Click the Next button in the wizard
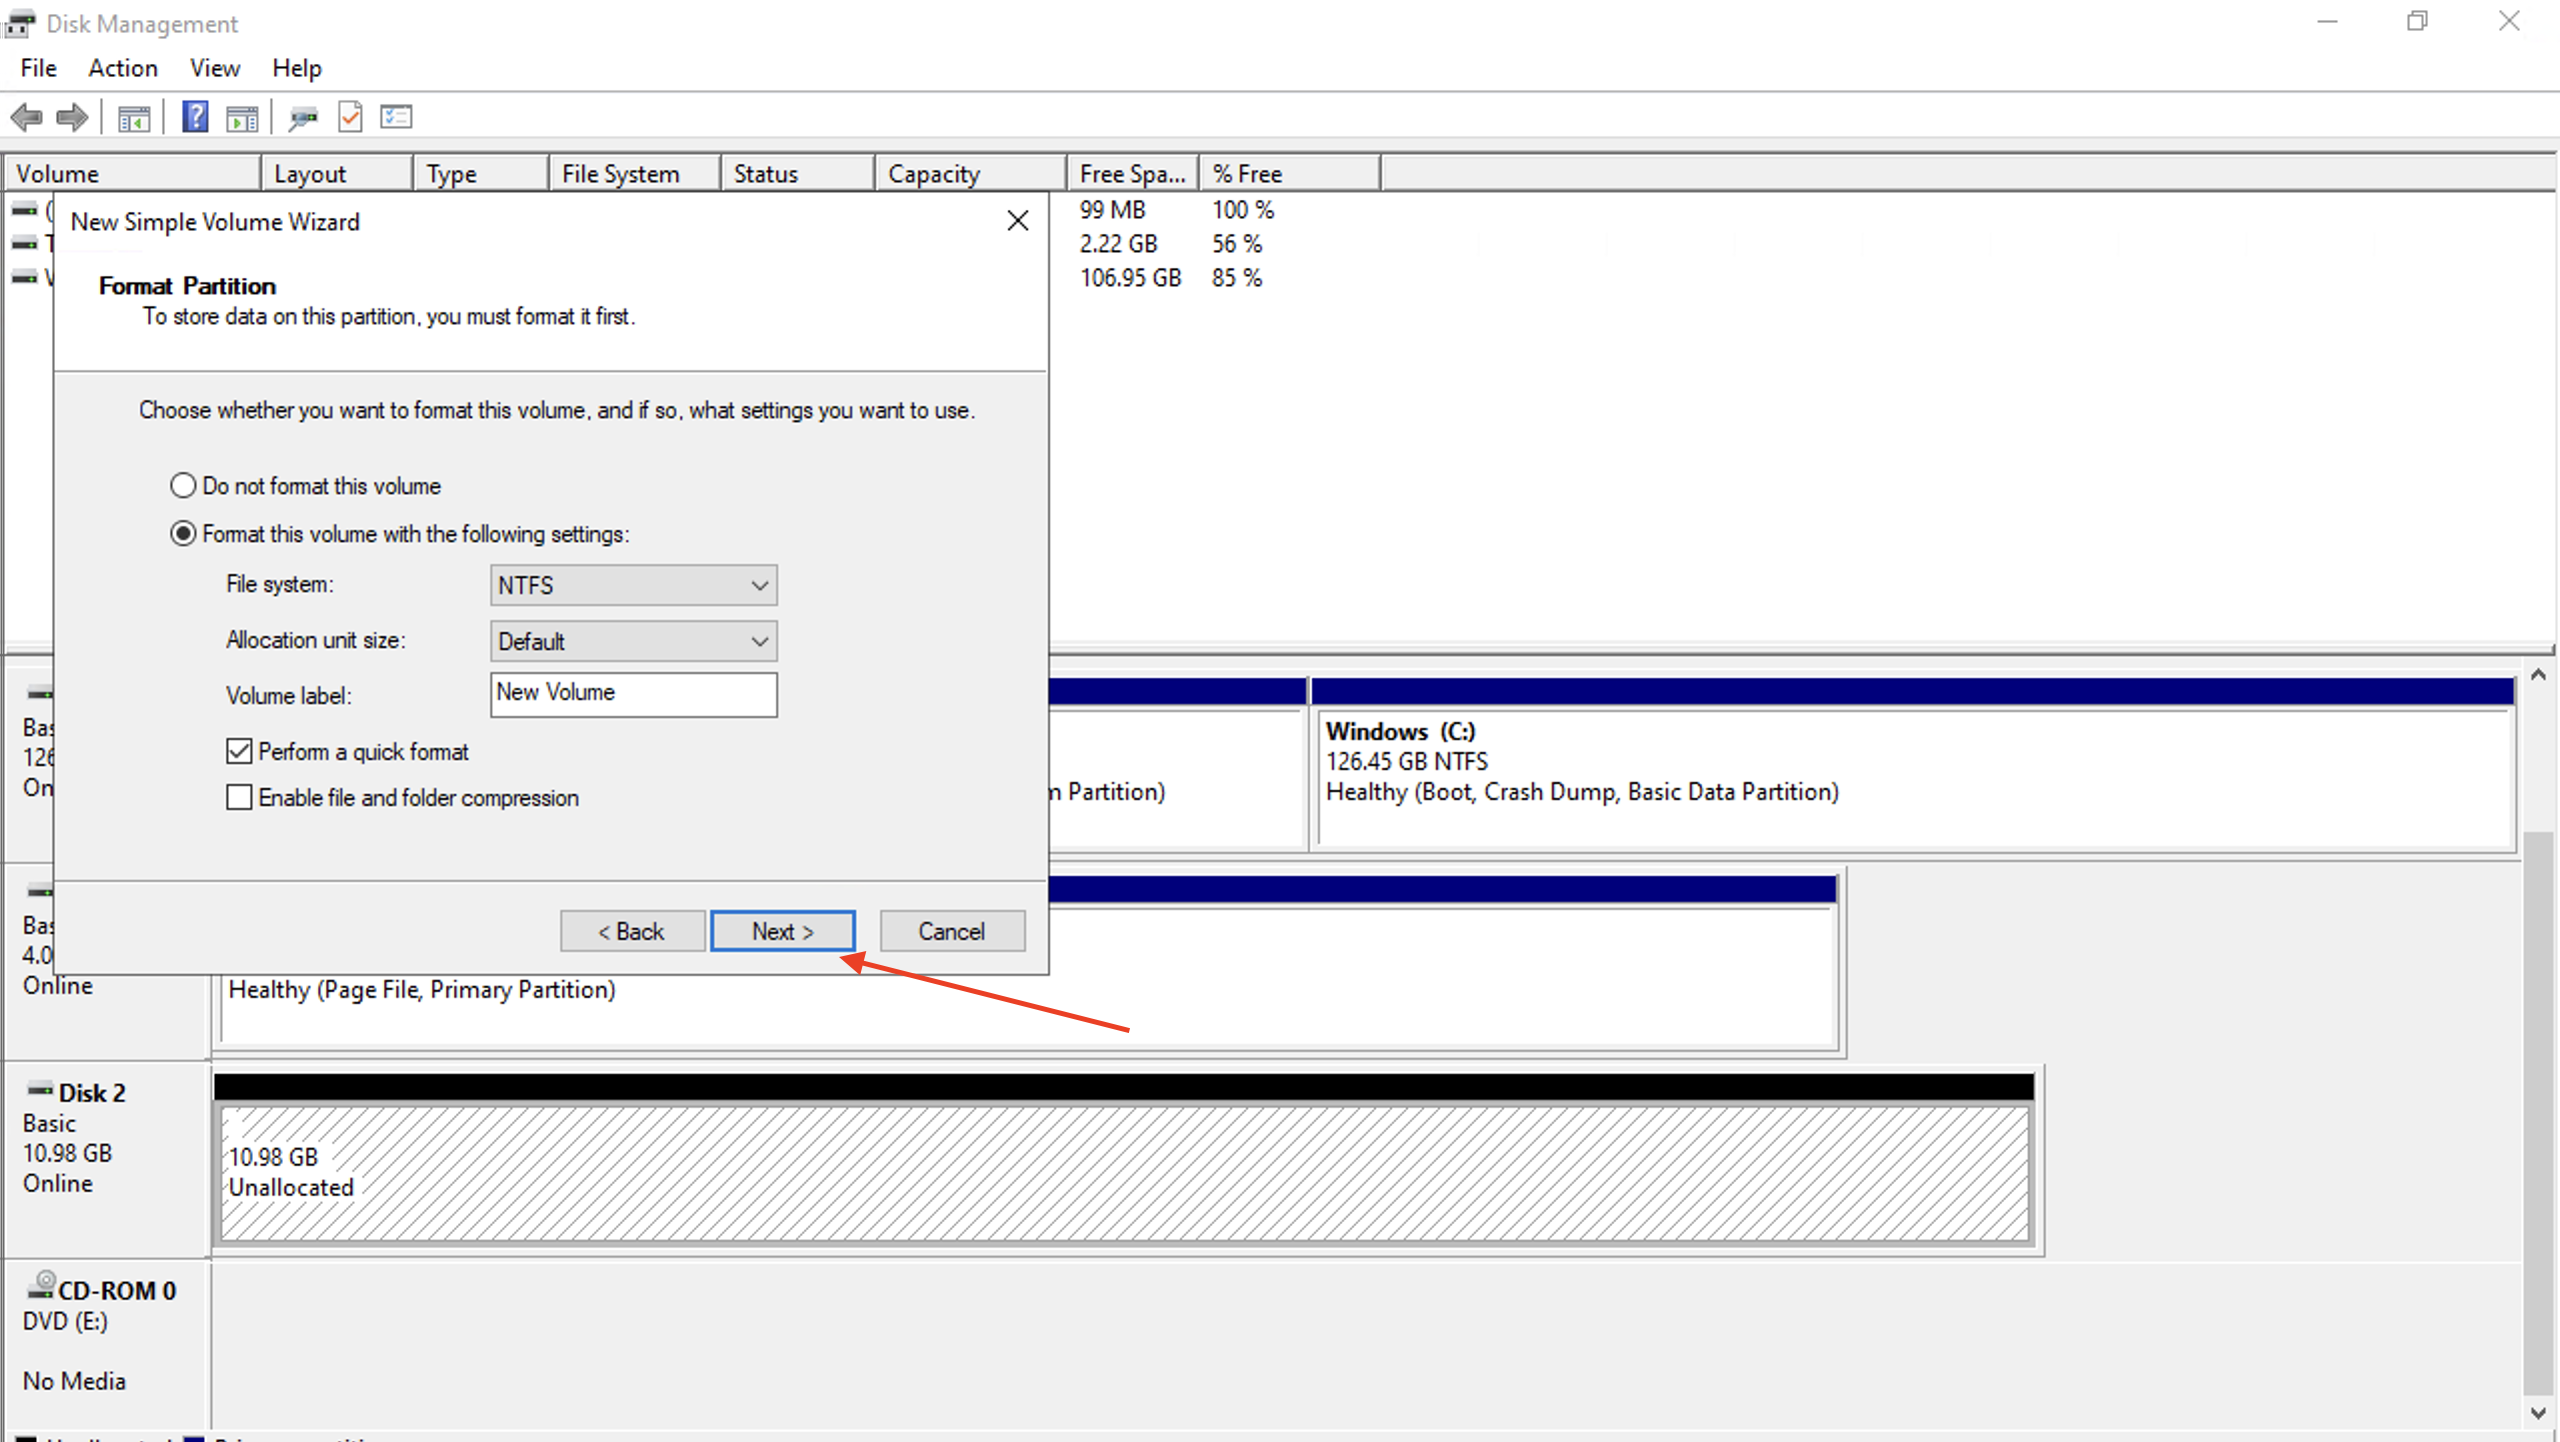The height and width of the screenshot is (1442, 2560). click(x=782, y=931)
